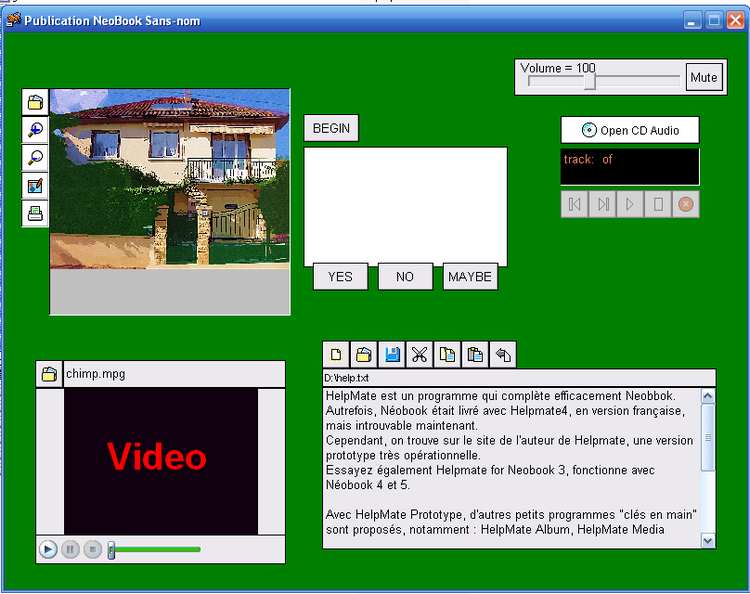Open a video file with the folder icon
Image resolution: width=750 pixels, height=594 pixels.
pos(49,374)
